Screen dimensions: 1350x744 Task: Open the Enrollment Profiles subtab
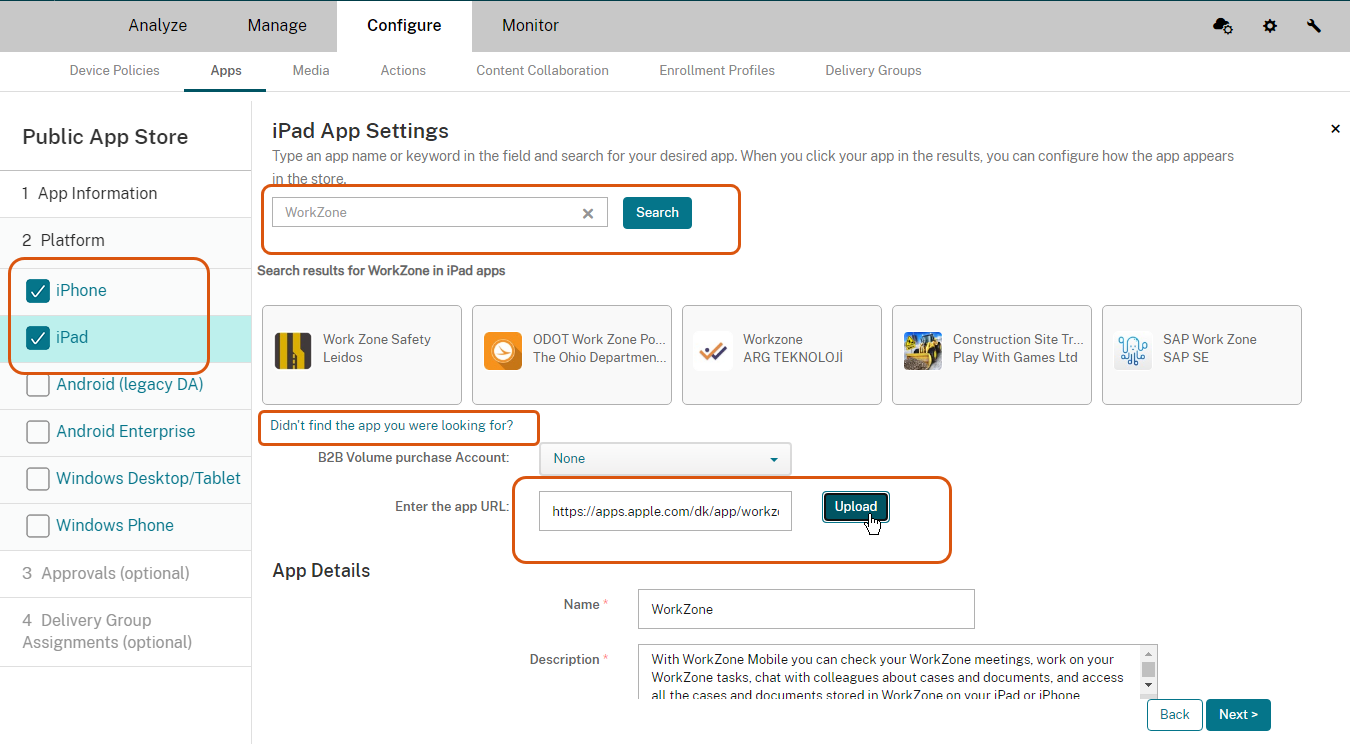717,71
